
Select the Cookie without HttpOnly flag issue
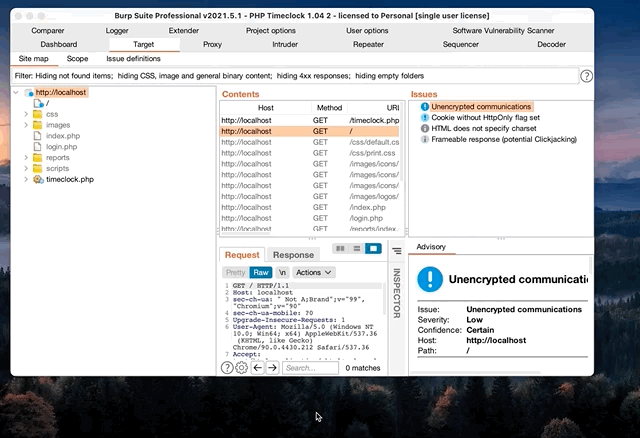(485, 118)
